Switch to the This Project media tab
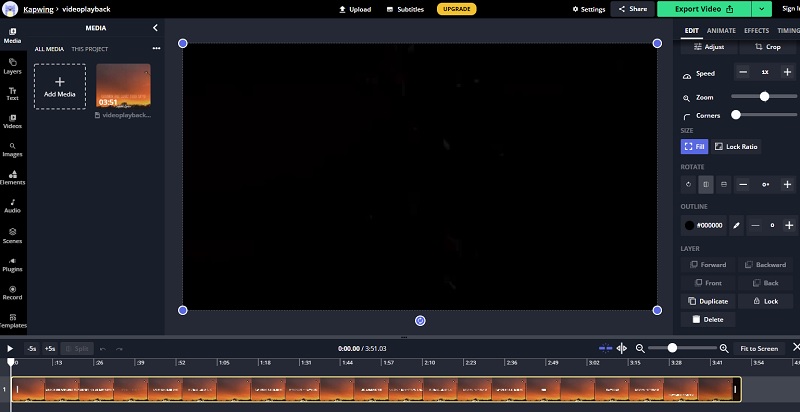The image size is (800, 412). click(x=90, y=48)
